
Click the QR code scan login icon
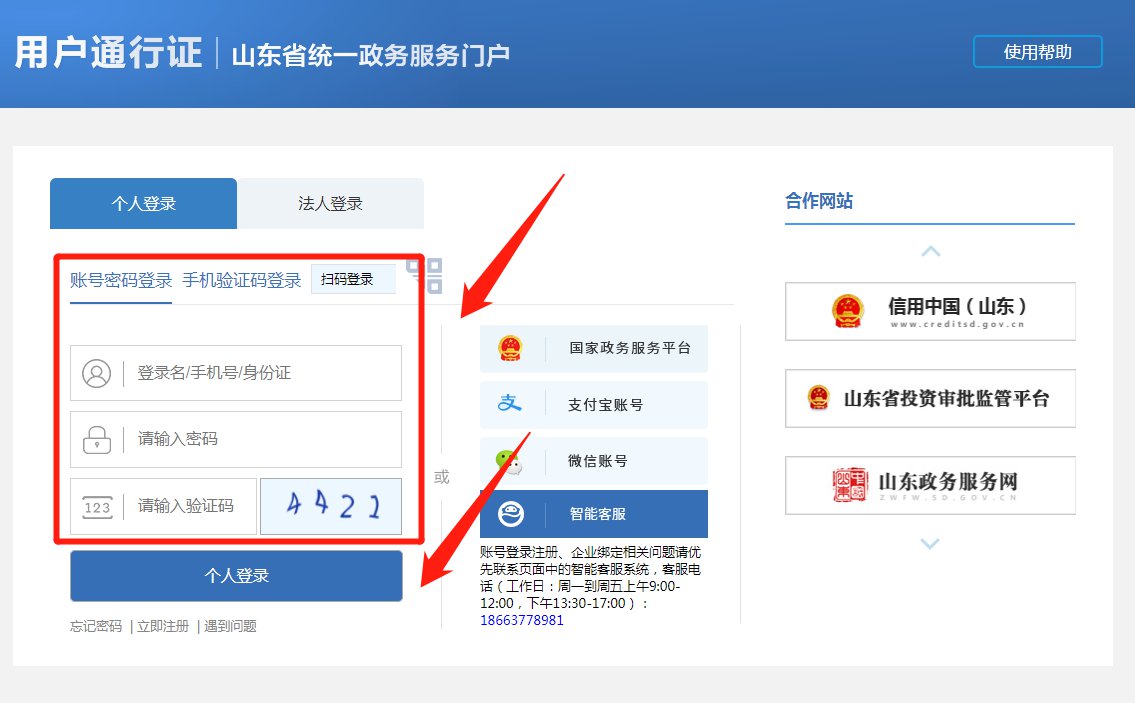click(x=426, y=276)
